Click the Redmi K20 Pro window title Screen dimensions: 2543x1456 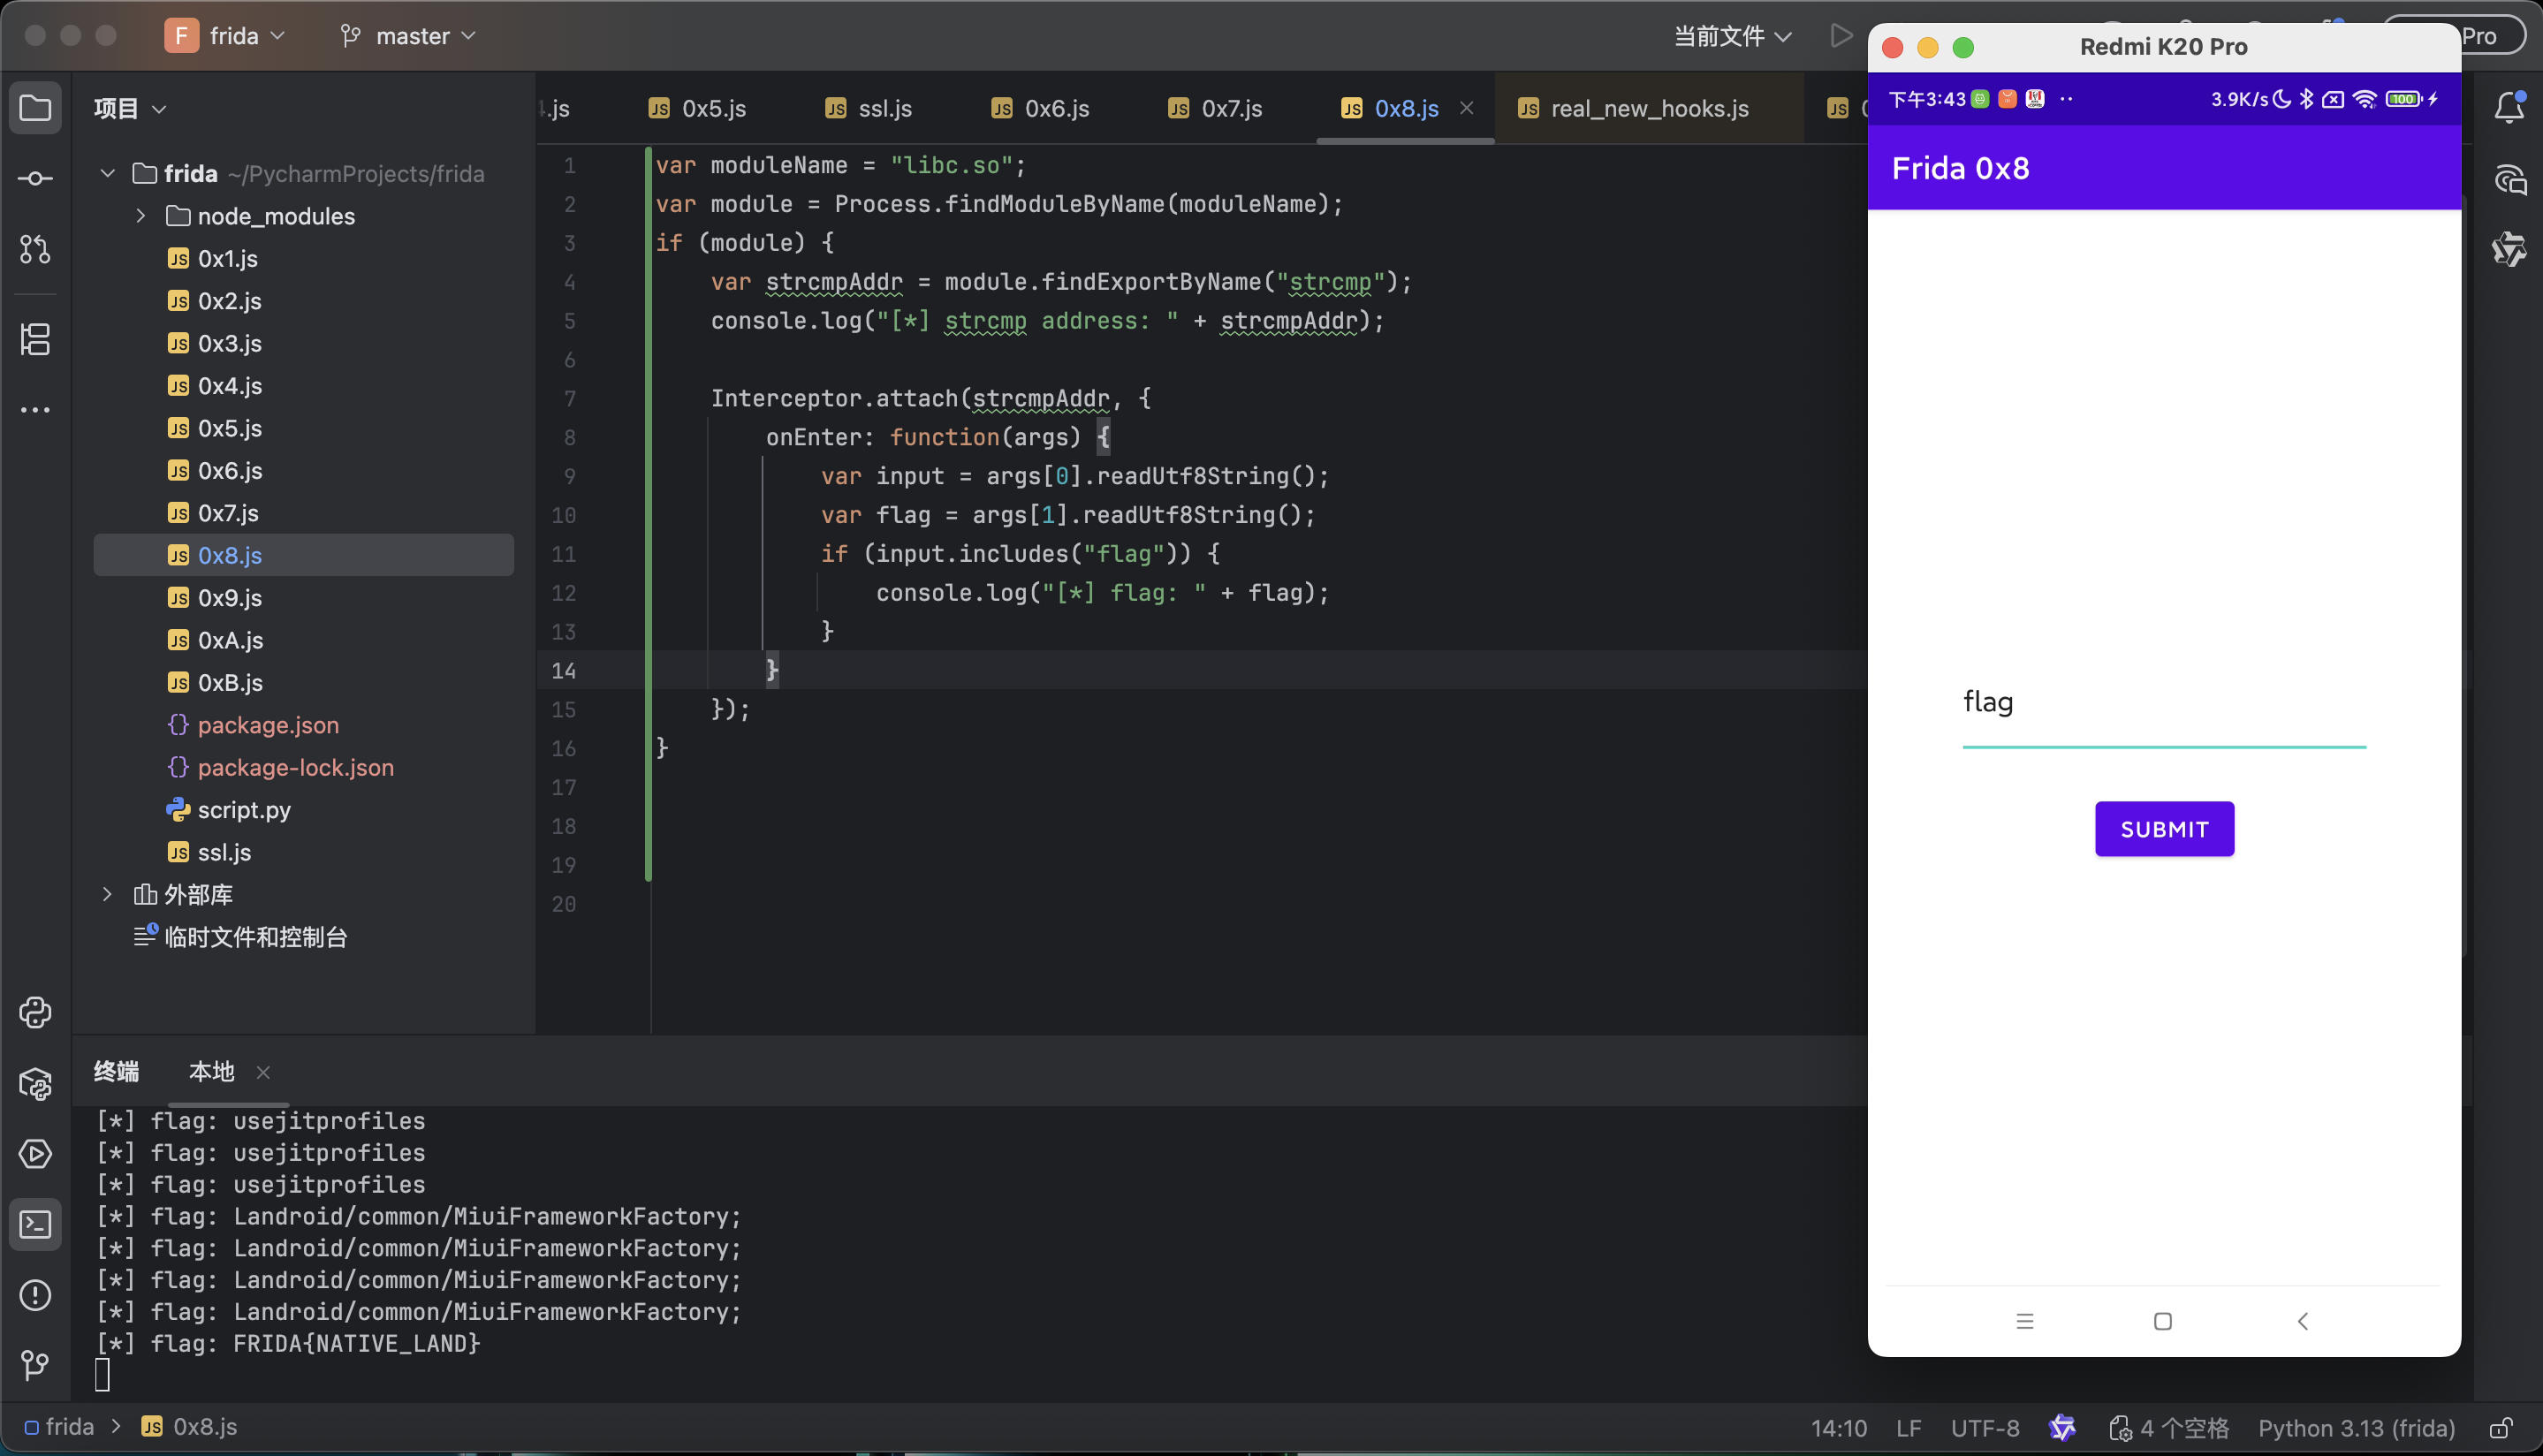(2163, 47)
